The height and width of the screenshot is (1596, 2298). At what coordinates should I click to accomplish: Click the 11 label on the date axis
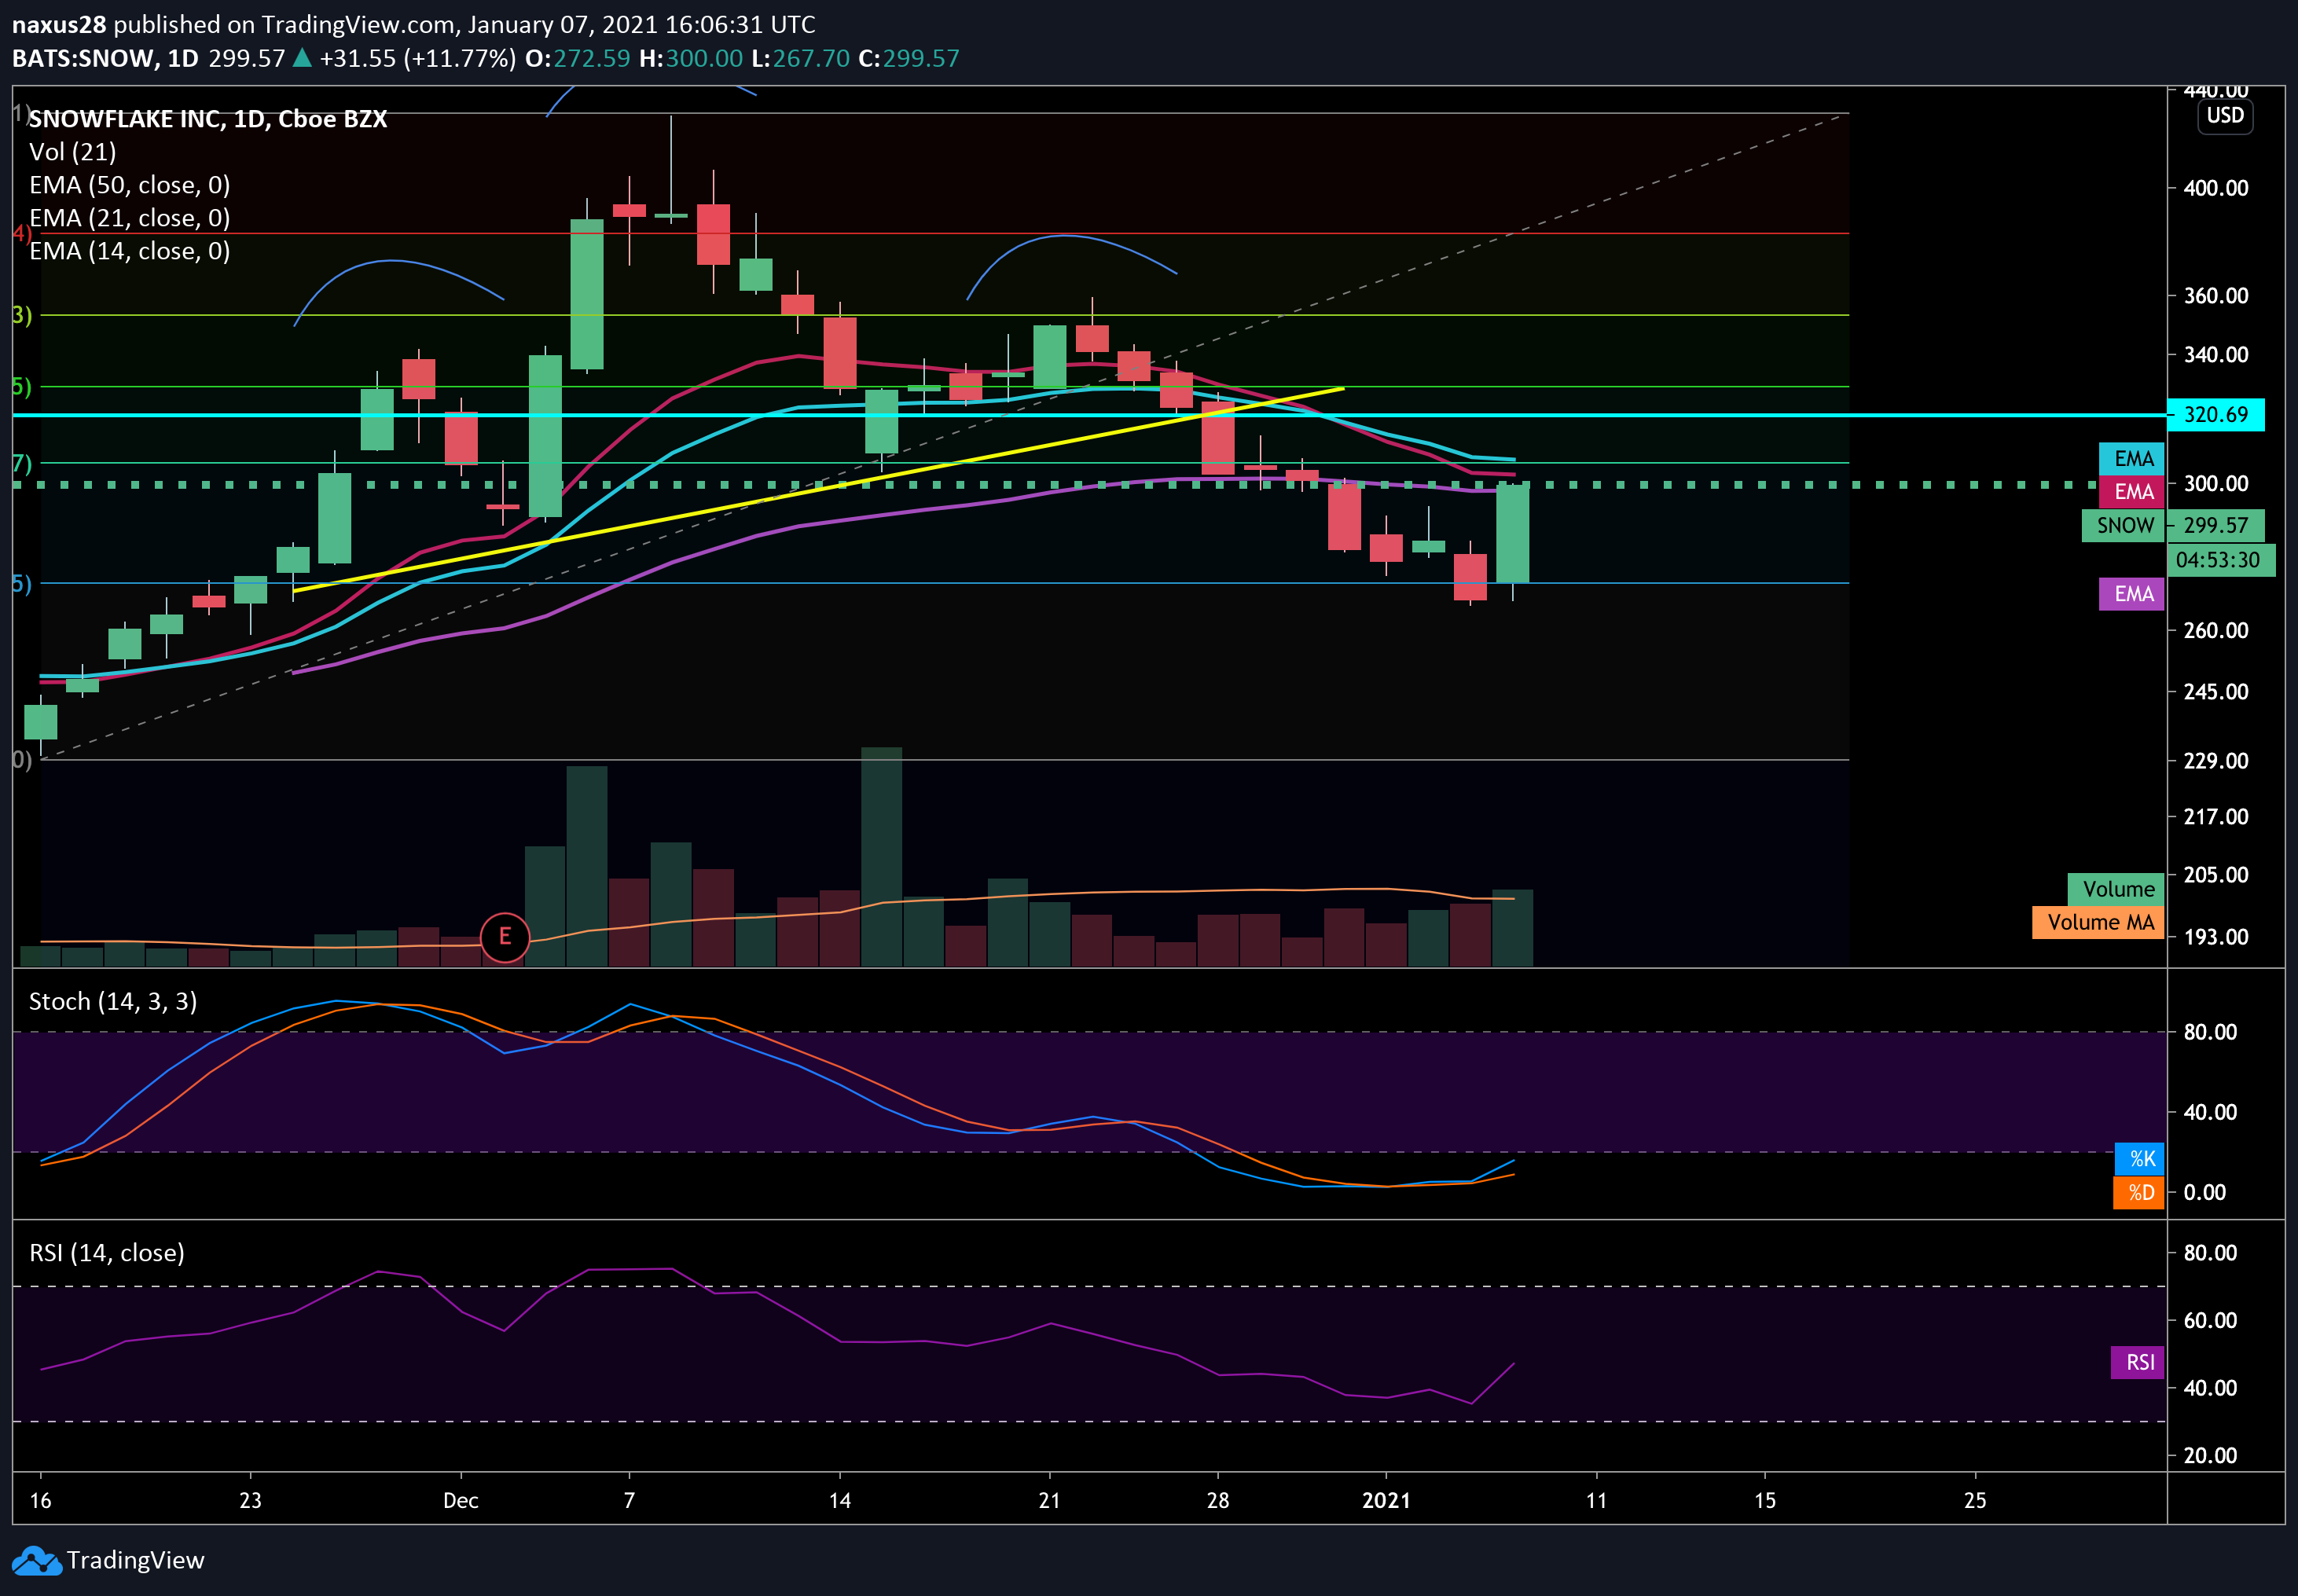tap(1596, 1501)
